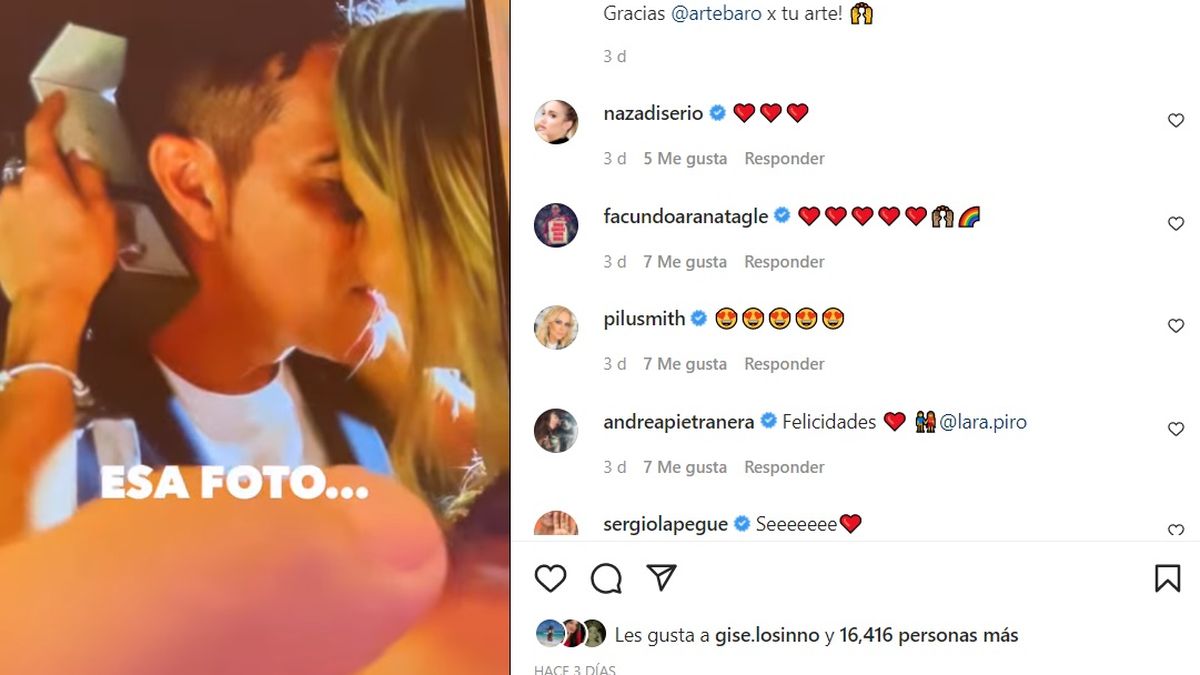Open comments via the speech bubble icon
Image resolution: width=1200 pixels, height=675 pixels.
(606, 578)
